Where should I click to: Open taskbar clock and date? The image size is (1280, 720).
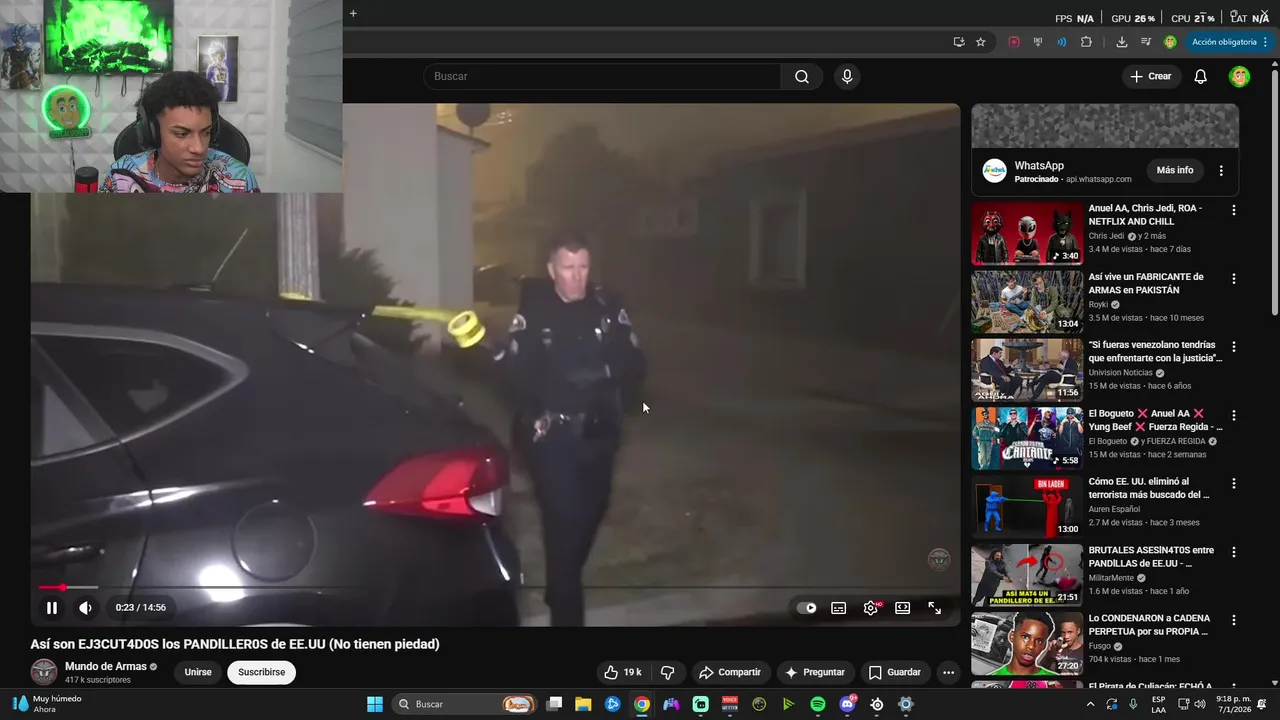coord(1234,704)
